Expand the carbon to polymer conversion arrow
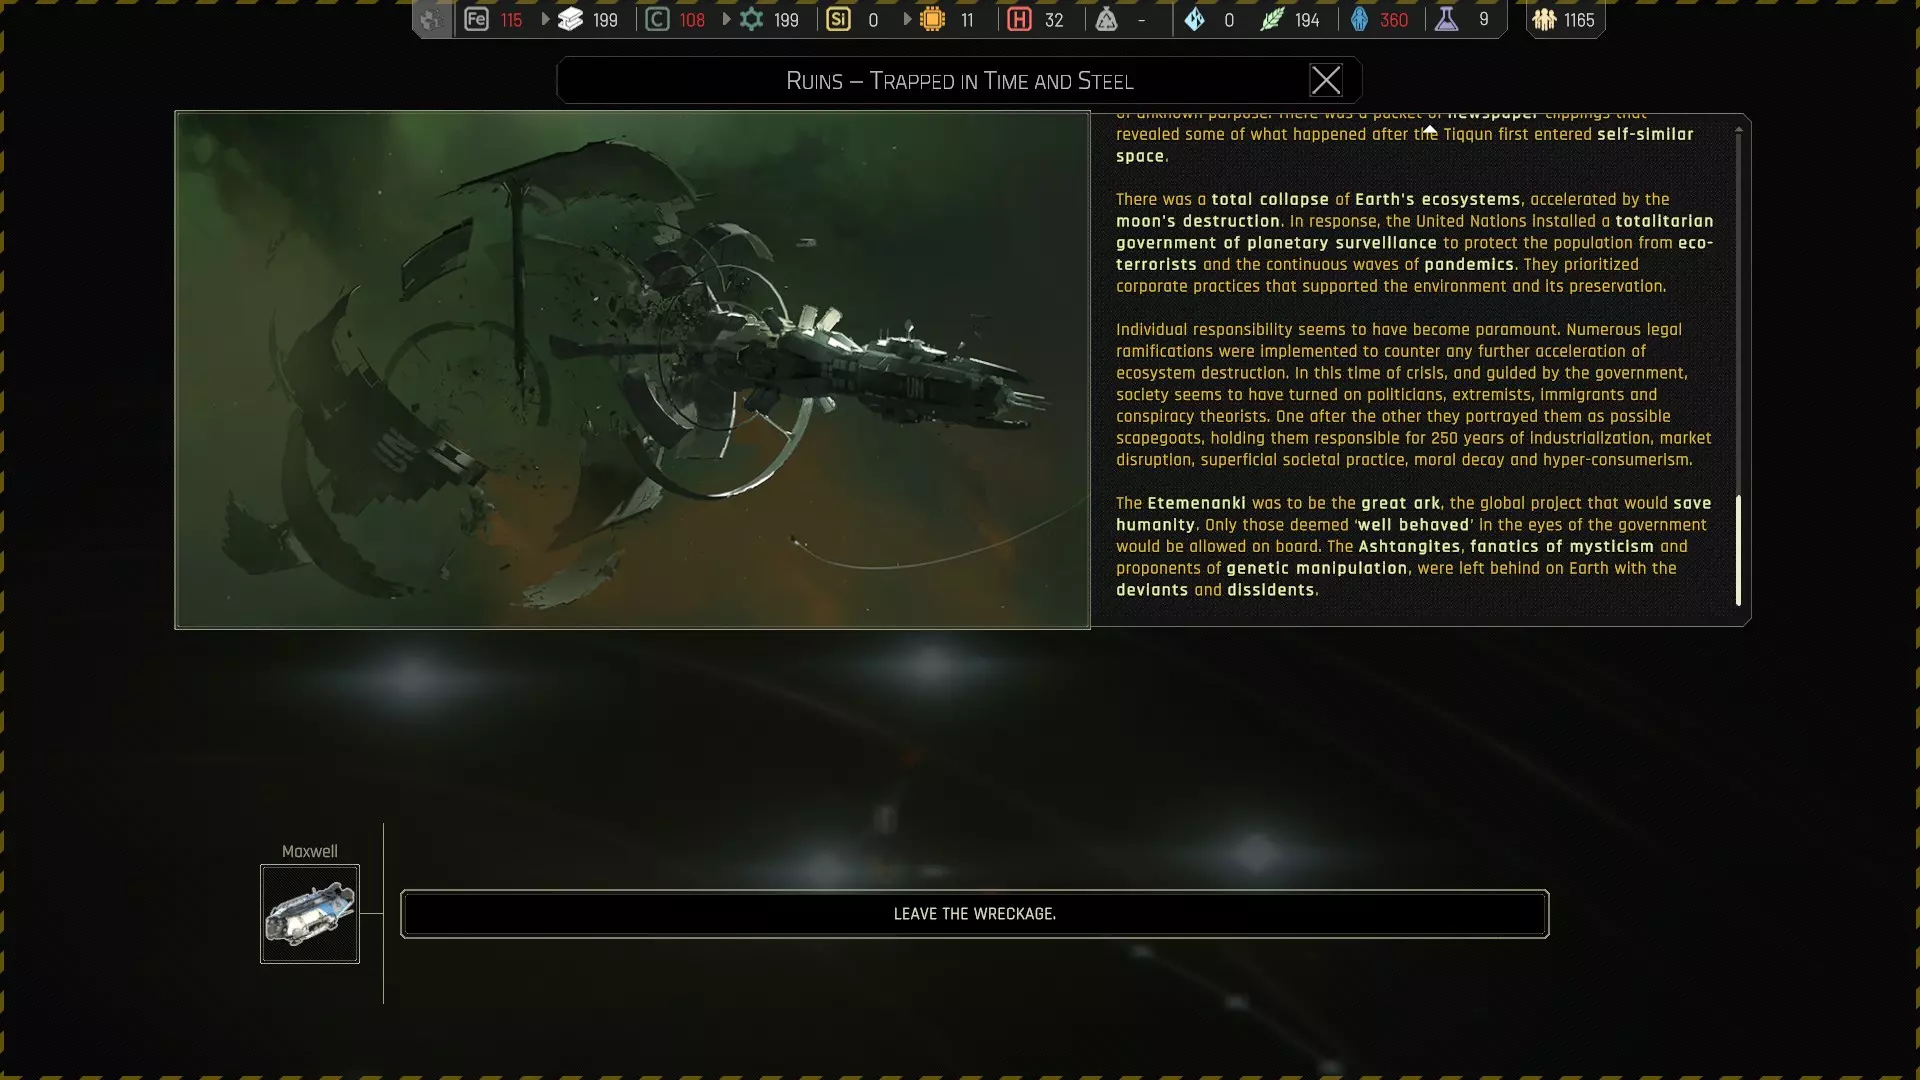The width and height of the screenshot is (1920, 1080). (726, 19)
